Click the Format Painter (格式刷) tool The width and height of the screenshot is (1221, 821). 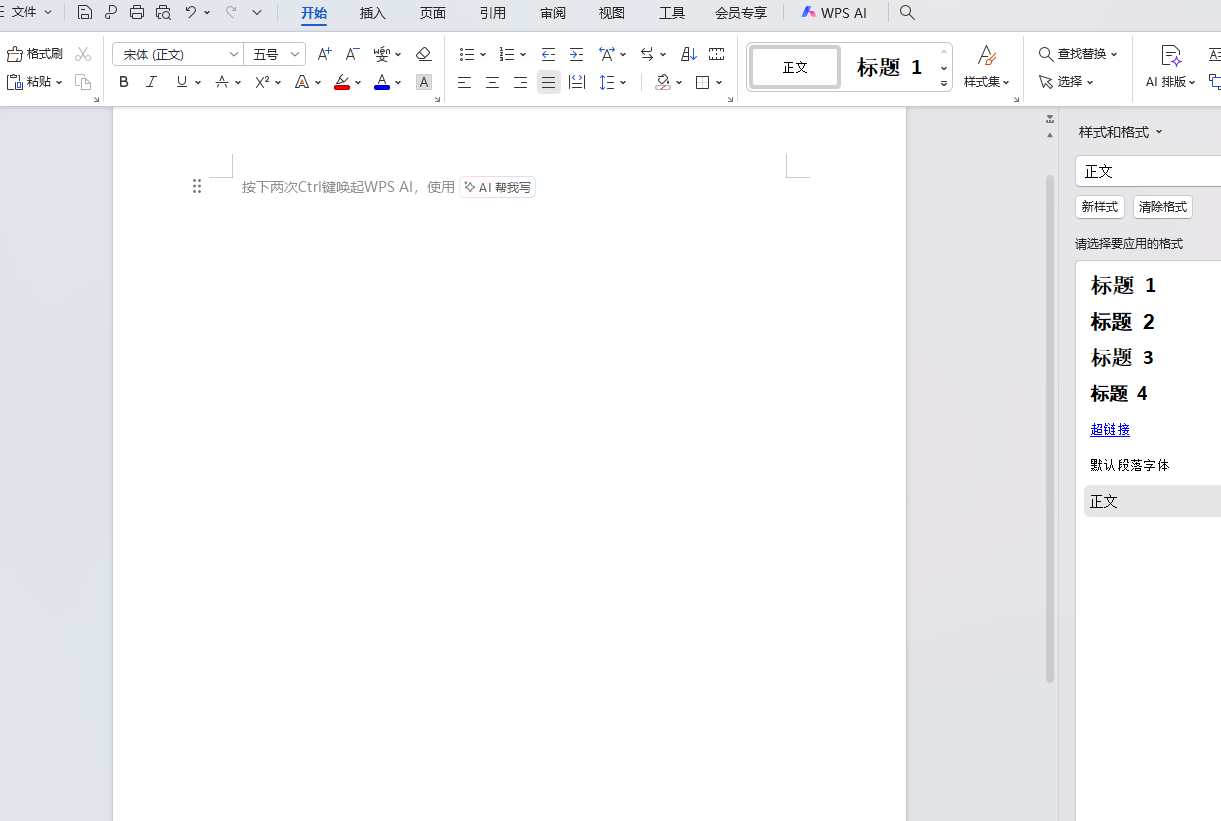tap(35, 54)
